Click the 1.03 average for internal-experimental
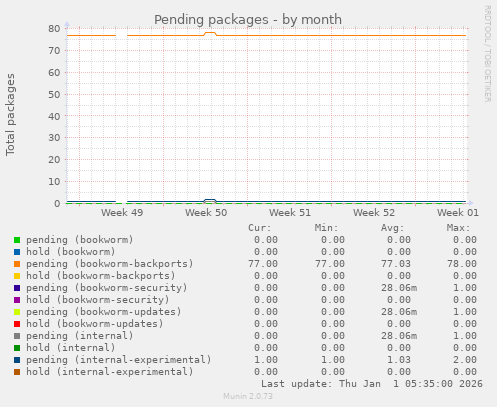The height and width of the screenshot is (407, 497). pyautogui.click(x=399, y=360)
